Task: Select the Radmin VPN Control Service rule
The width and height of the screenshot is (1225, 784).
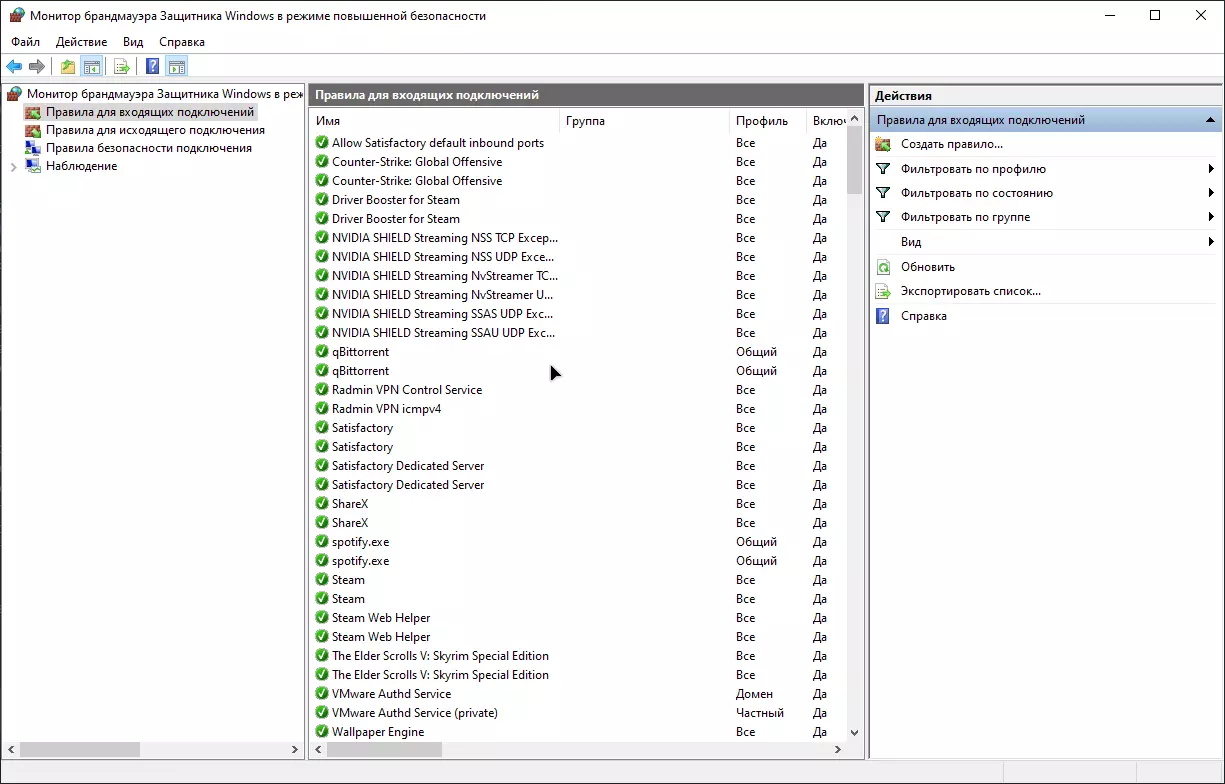Action: [x=407, y=390]
